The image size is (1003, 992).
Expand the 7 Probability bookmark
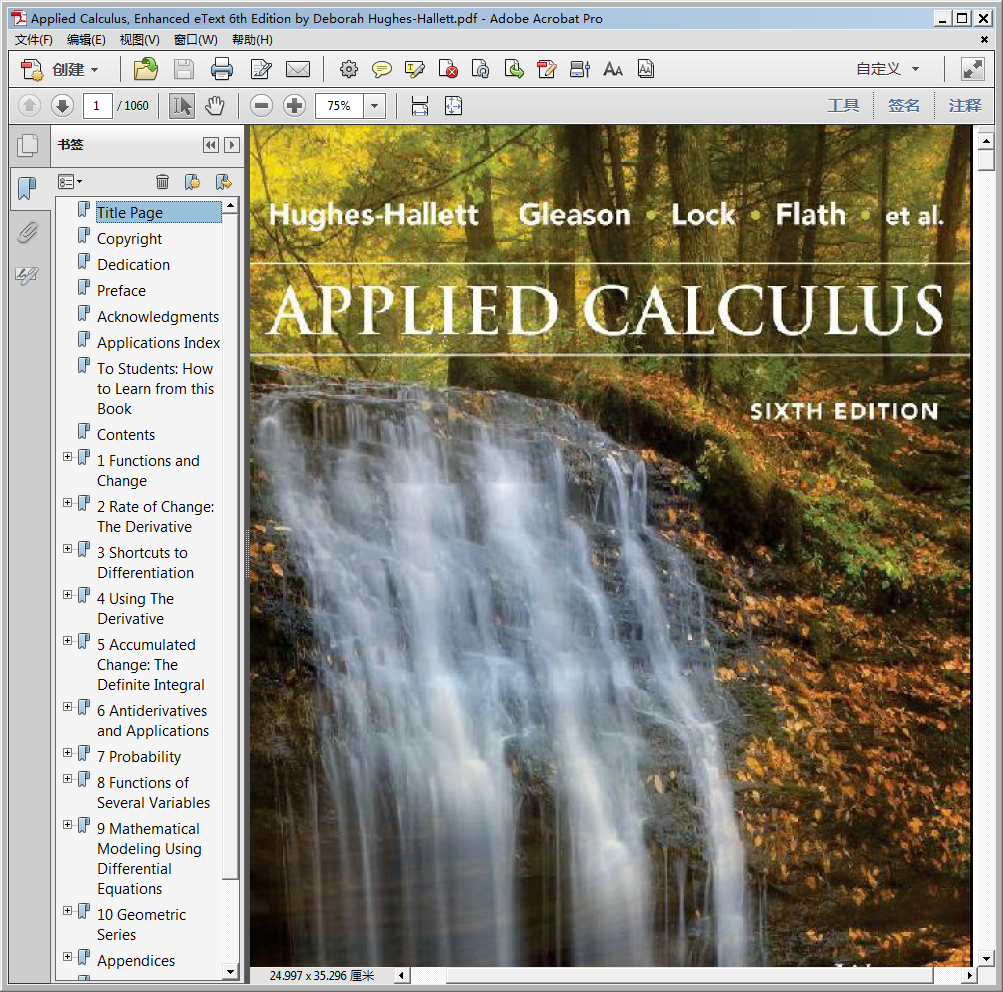coord(67,753)
